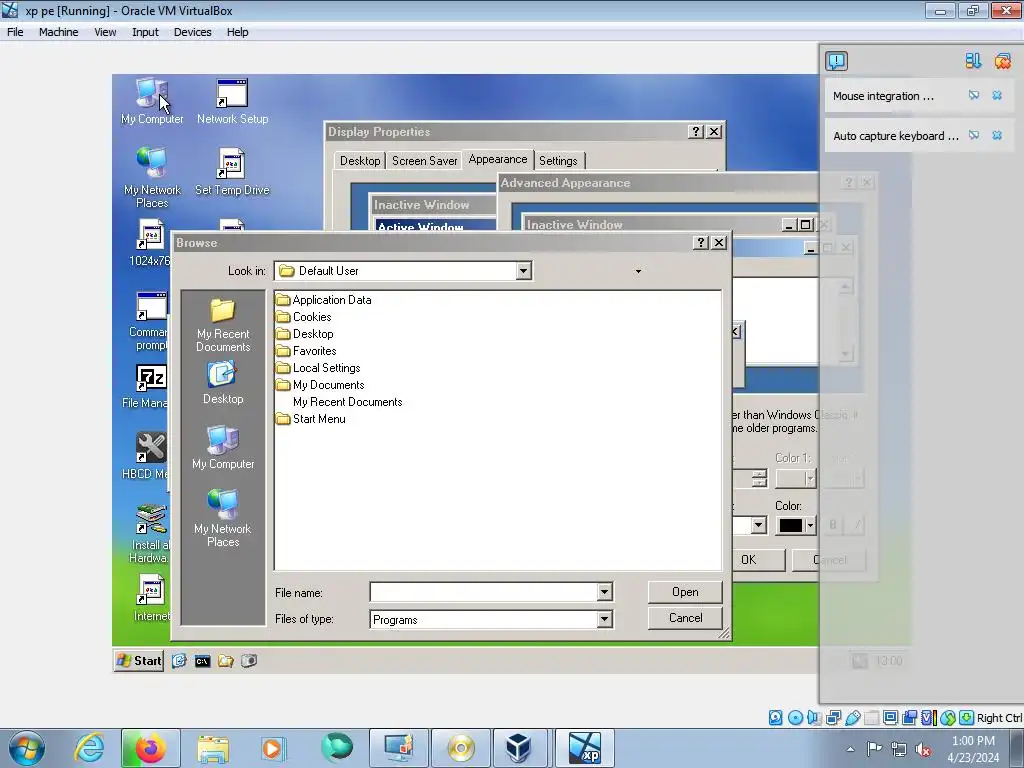Viewport: 1024px width, 768px height.
Task: Open the Help menu in VirtualBox
Action: (237, 32)
